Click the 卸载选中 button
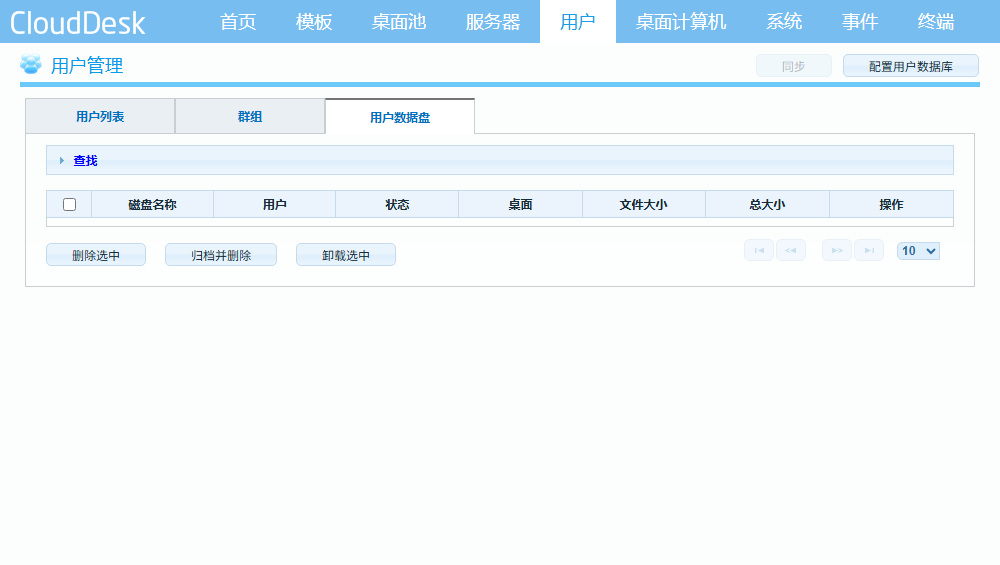The width and height of the screenshot is (1000, 565). (x=346, y=255)
